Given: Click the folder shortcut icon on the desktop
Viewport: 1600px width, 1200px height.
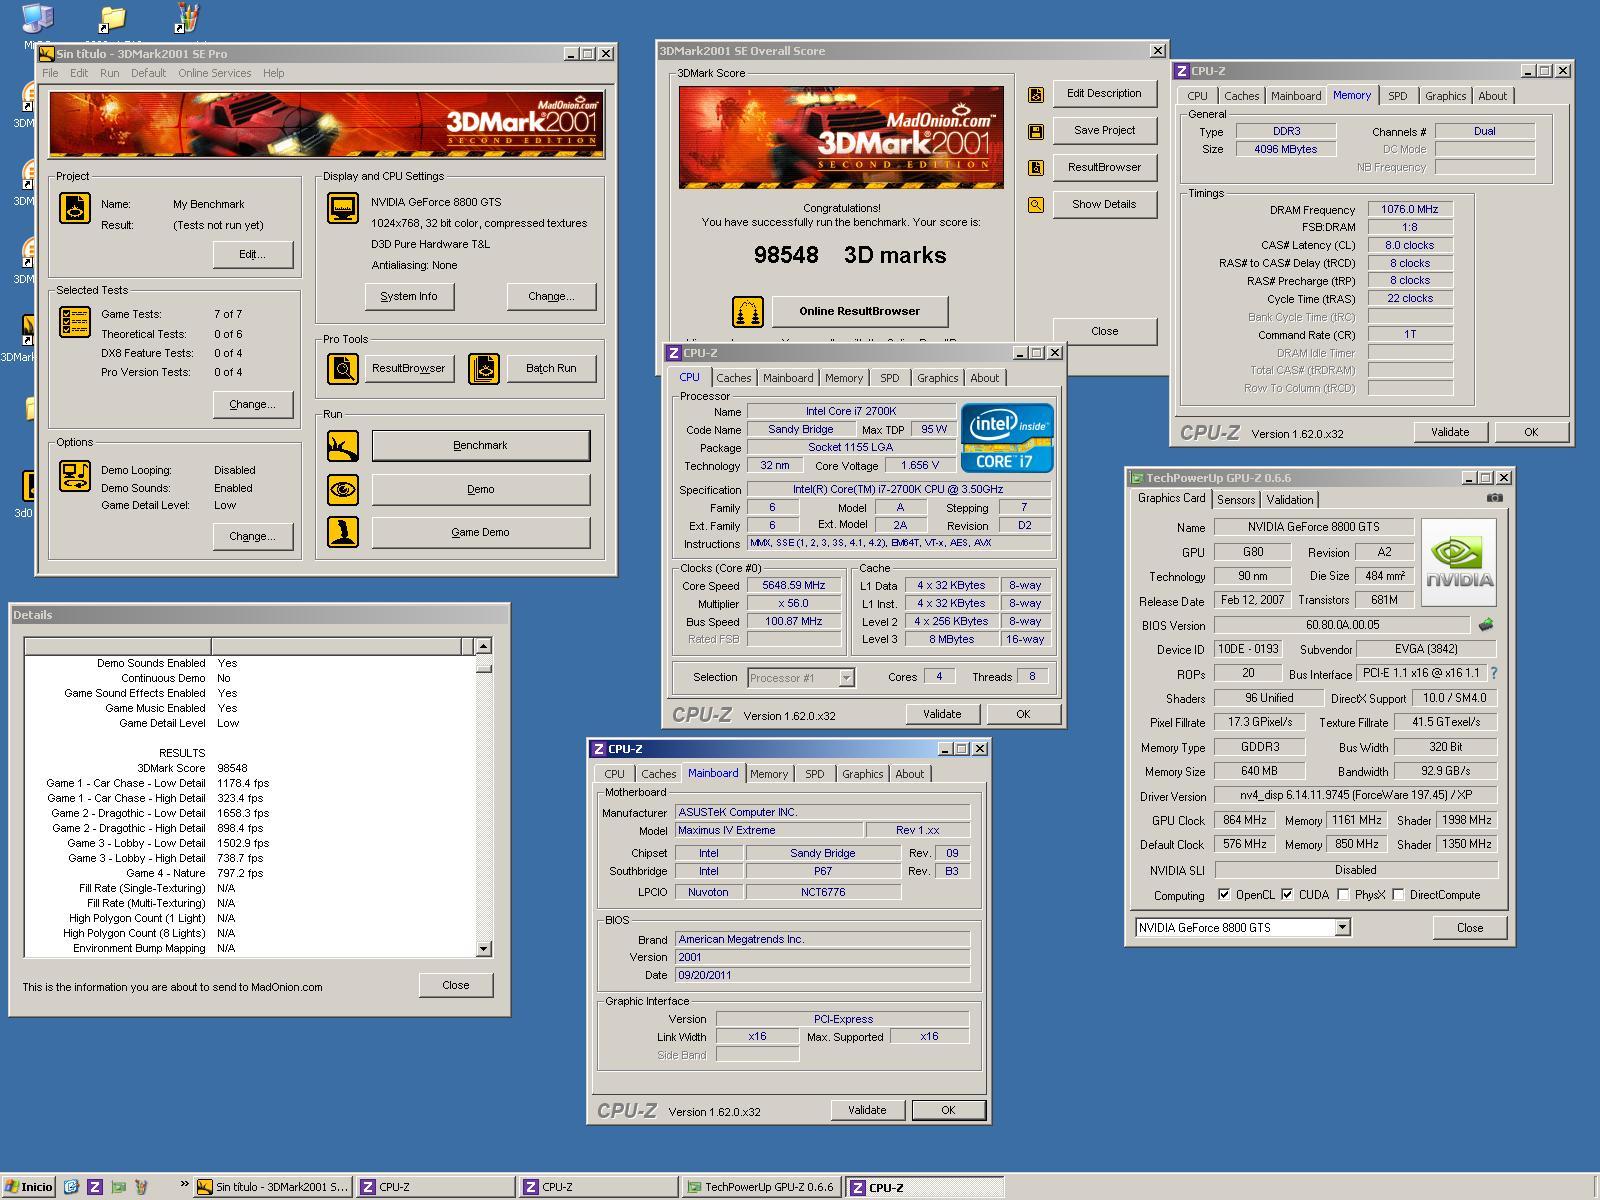Looking at the screenshot, I should click(x=112, y=20).
